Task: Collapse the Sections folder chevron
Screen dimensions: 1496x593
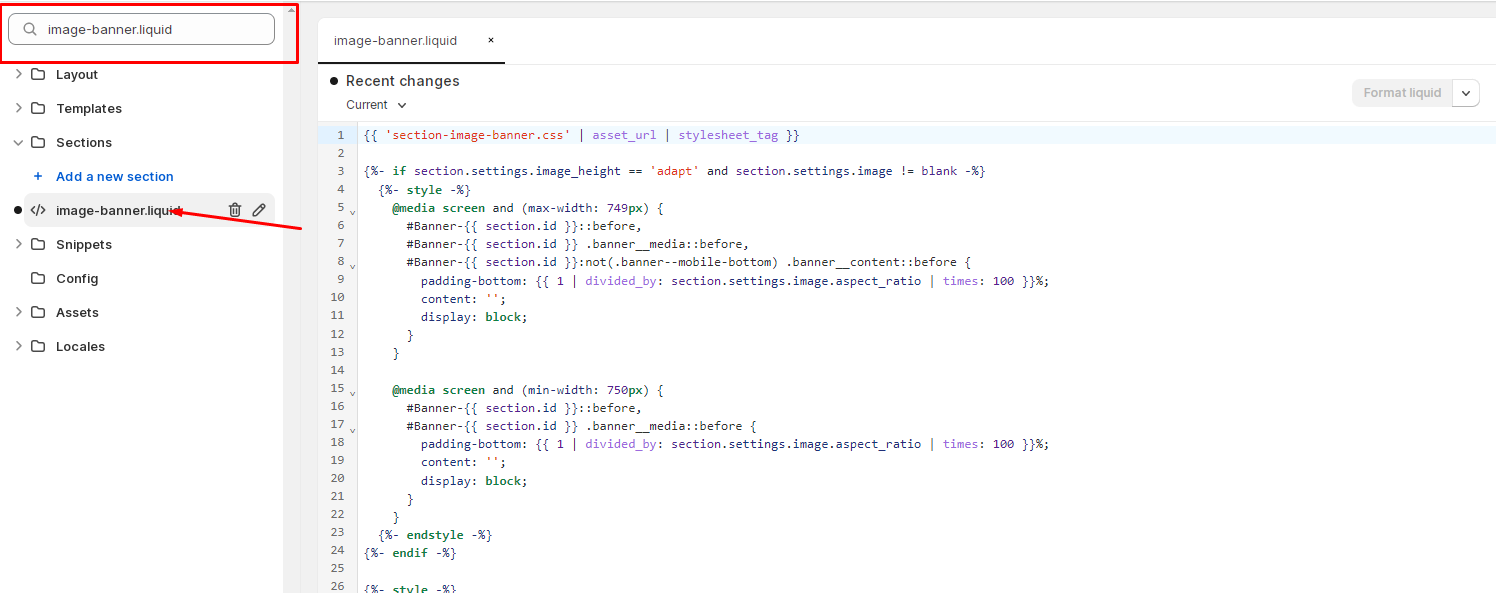Action: tap(18, 142)
